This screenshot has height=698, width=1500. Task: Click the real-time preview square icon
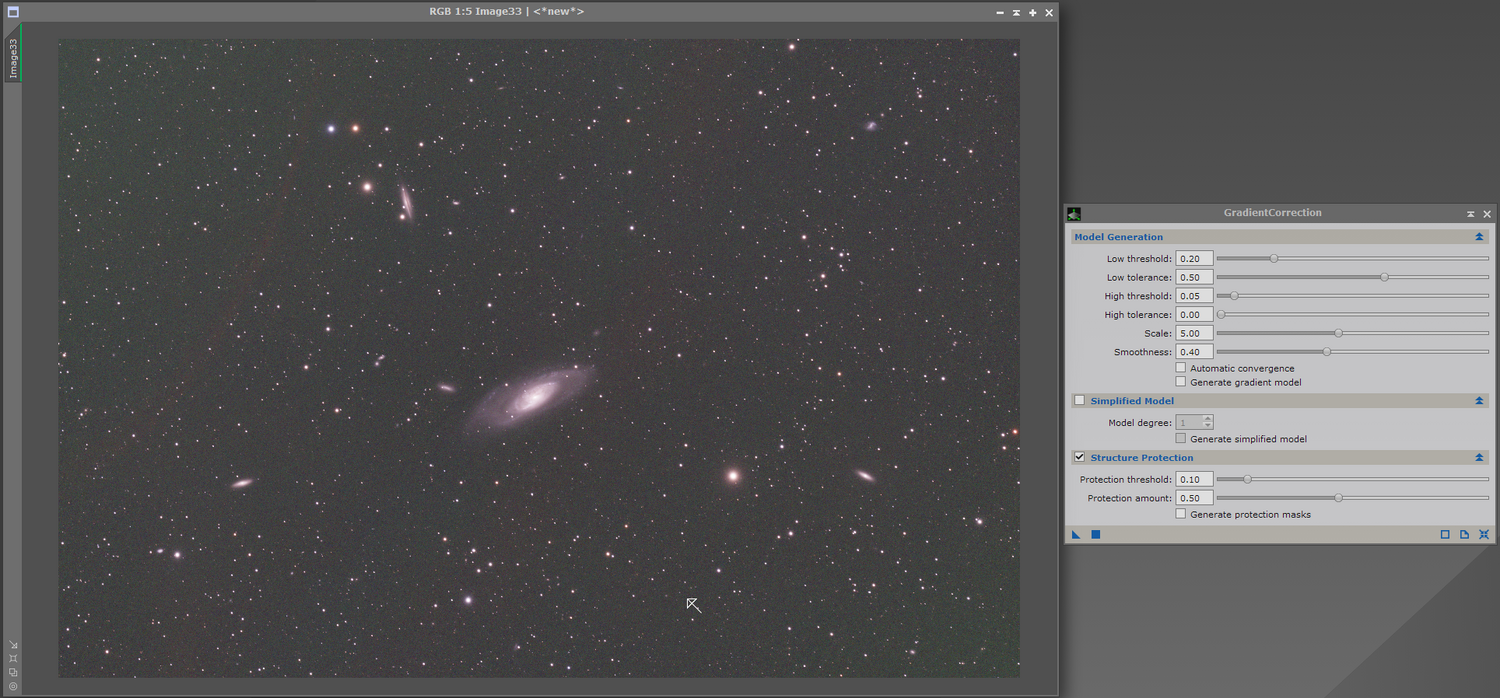1445,535
